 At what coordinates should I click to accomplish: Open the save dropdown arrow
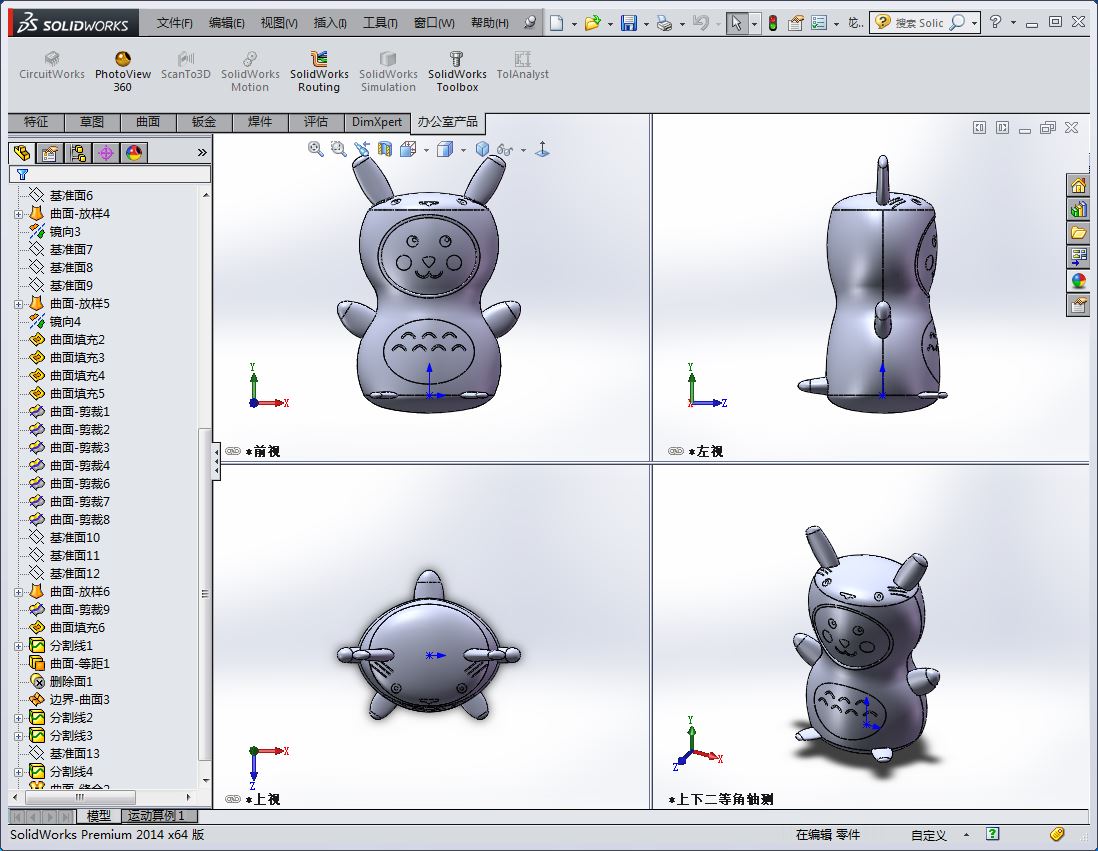646,24
